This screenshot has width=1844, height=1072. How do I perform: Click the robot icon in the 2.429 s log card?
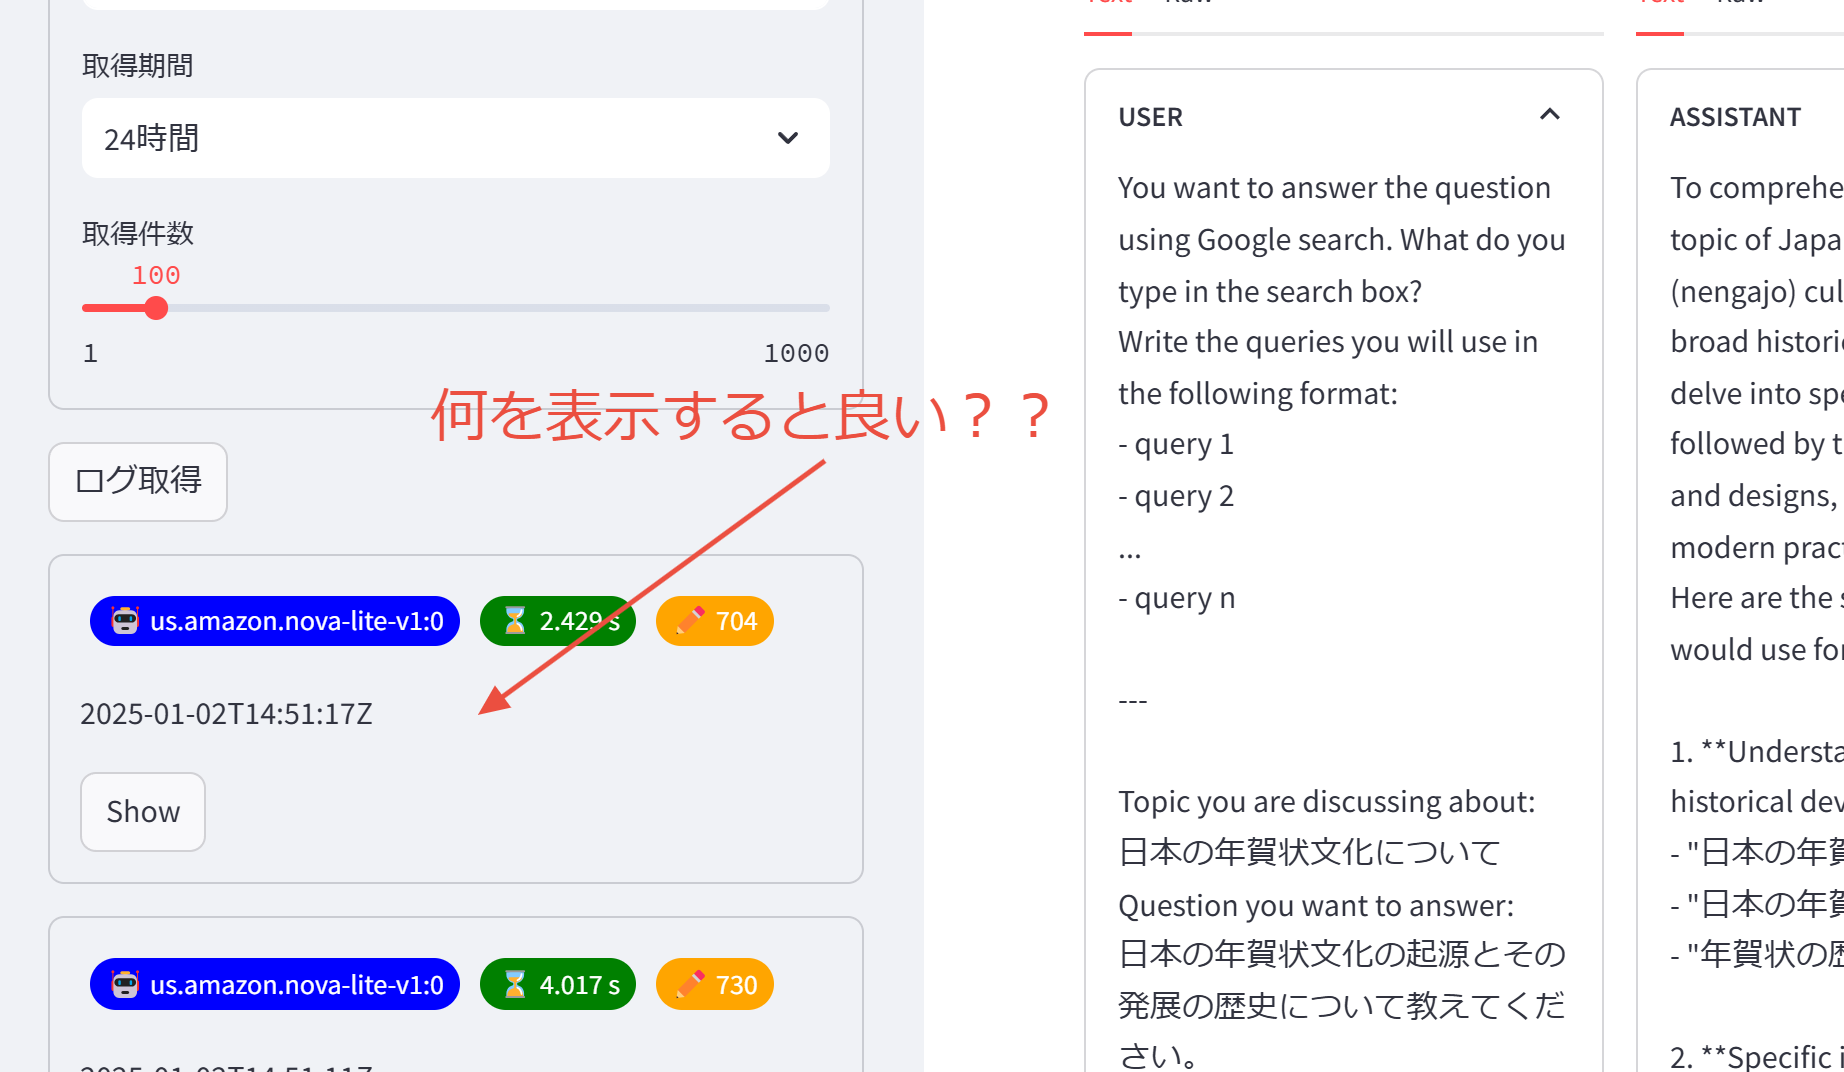tap(125, 621)
